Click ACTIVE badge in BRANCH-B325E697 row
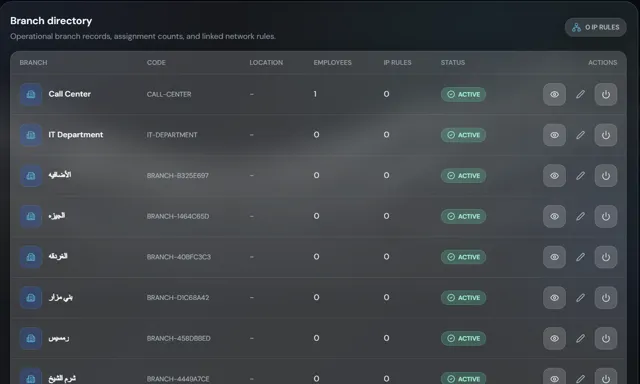 (463, 175)
